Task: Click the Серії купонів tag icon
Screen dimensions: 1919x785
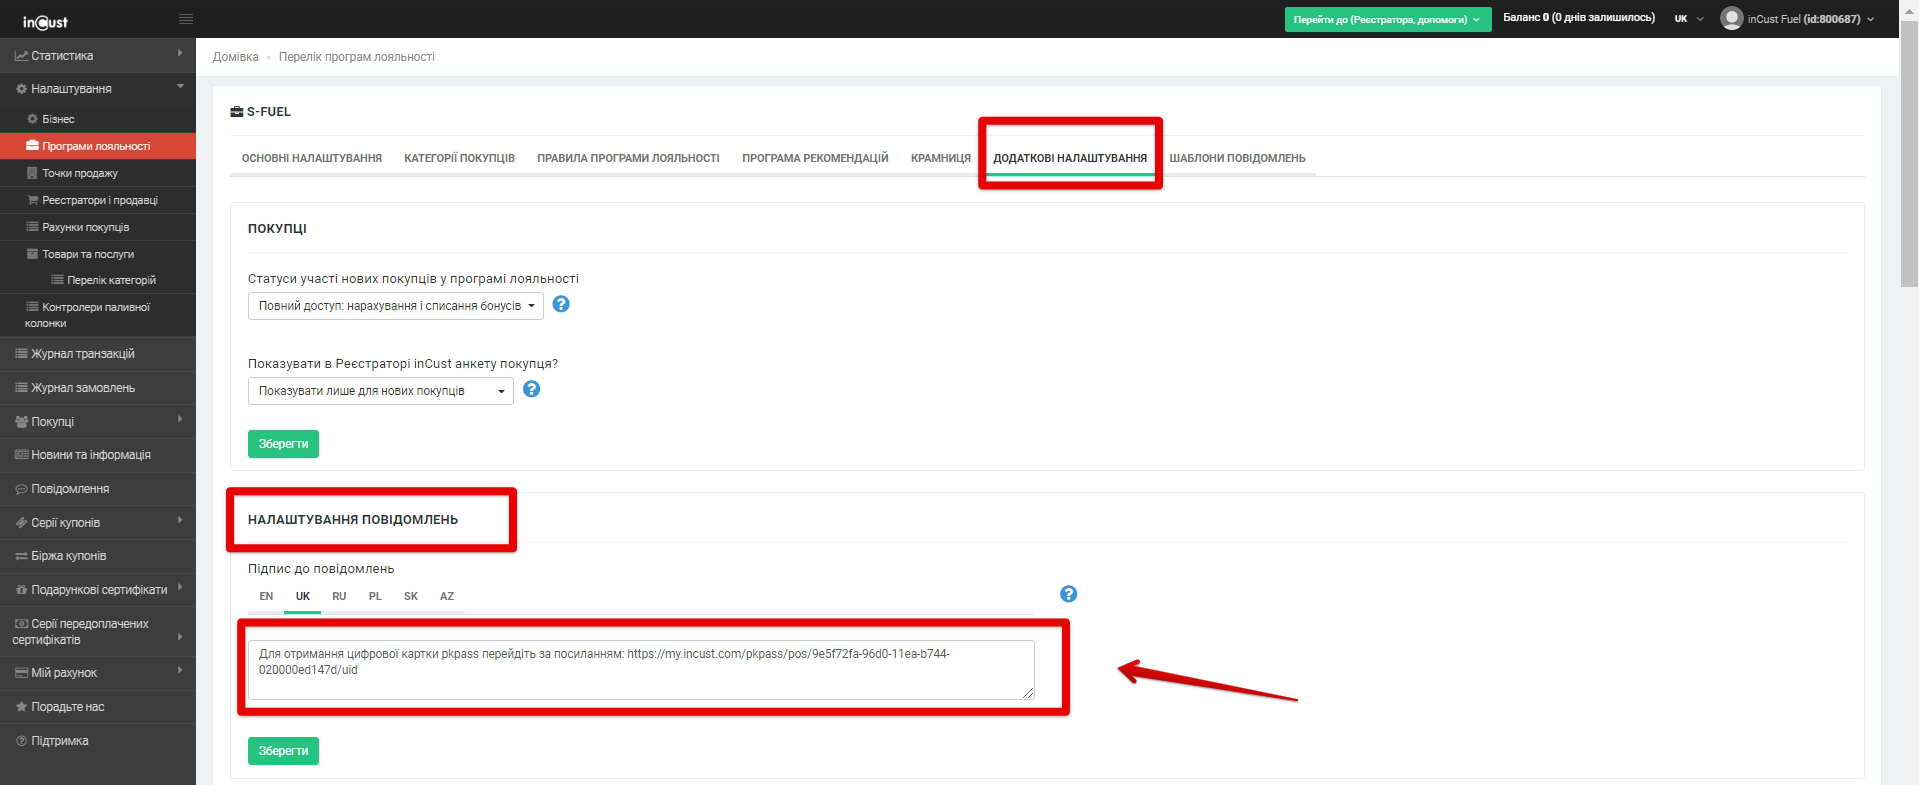Action: point(21,523)
